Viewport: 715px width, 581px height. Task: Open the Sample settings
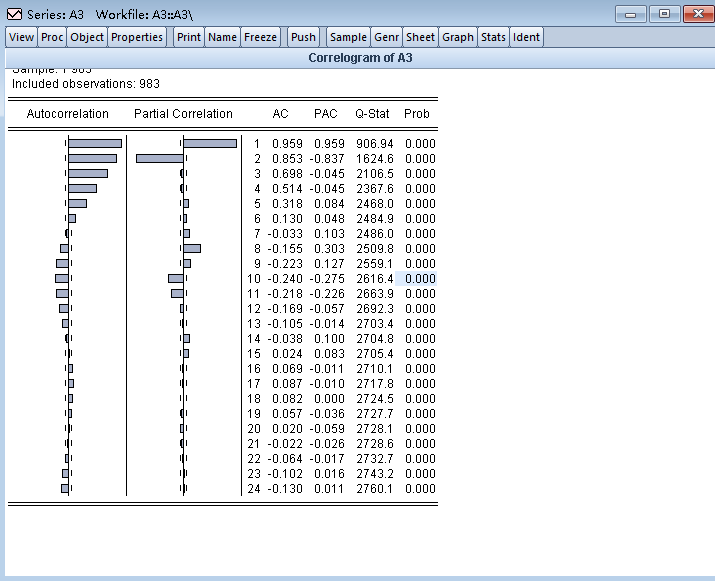(x=348, y=37)
